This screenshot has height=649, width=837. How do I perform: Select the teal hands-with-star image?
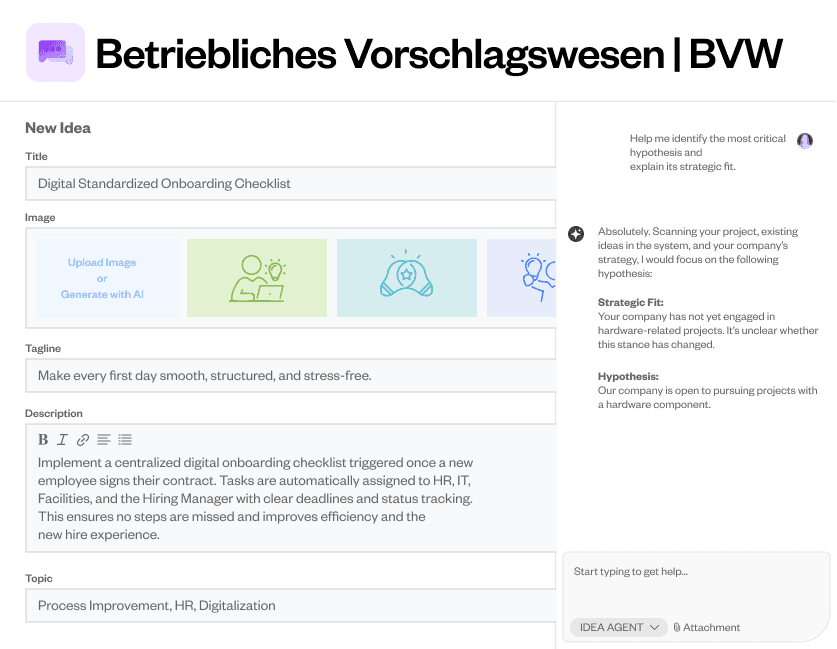pyautogui.click(x=407, y=278)
